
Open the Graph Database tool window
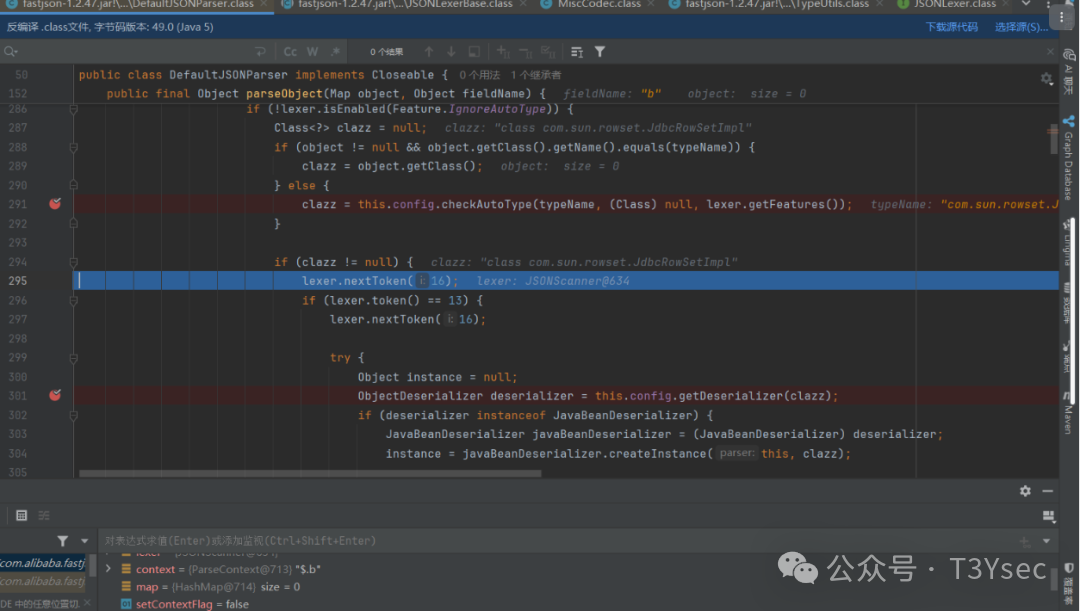tap(1068, 158)
